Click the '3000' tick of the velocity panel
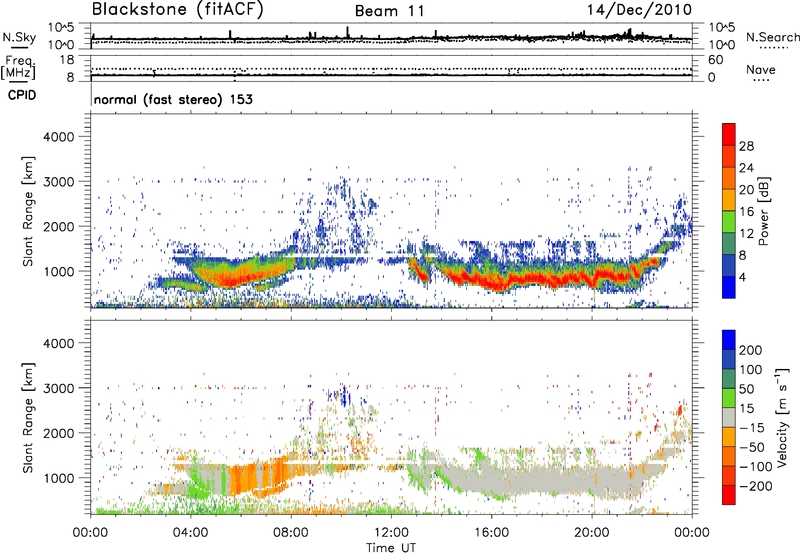This screenshot has height=554, width=800. [x=58, y=388]
